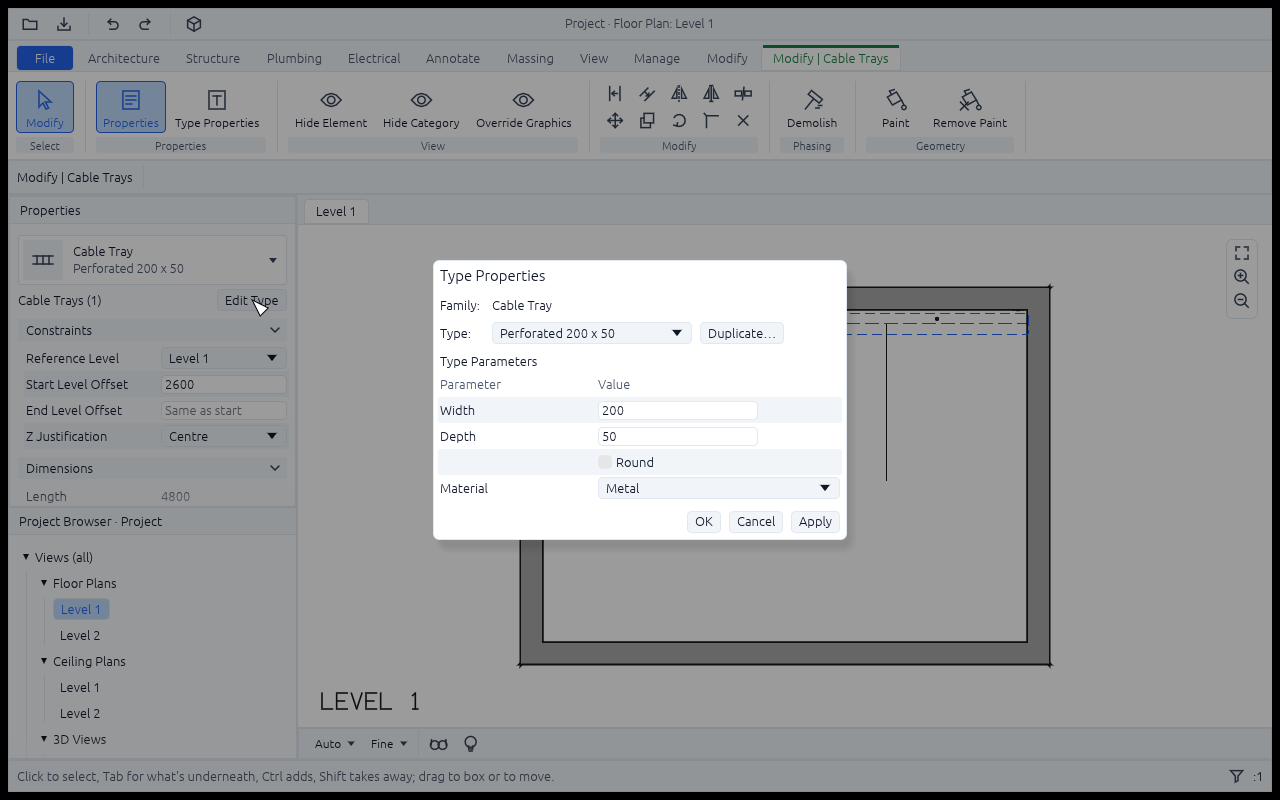Screen dimensions: 1280x800
Task: Open the File menu
Action: tap(45, 58)
